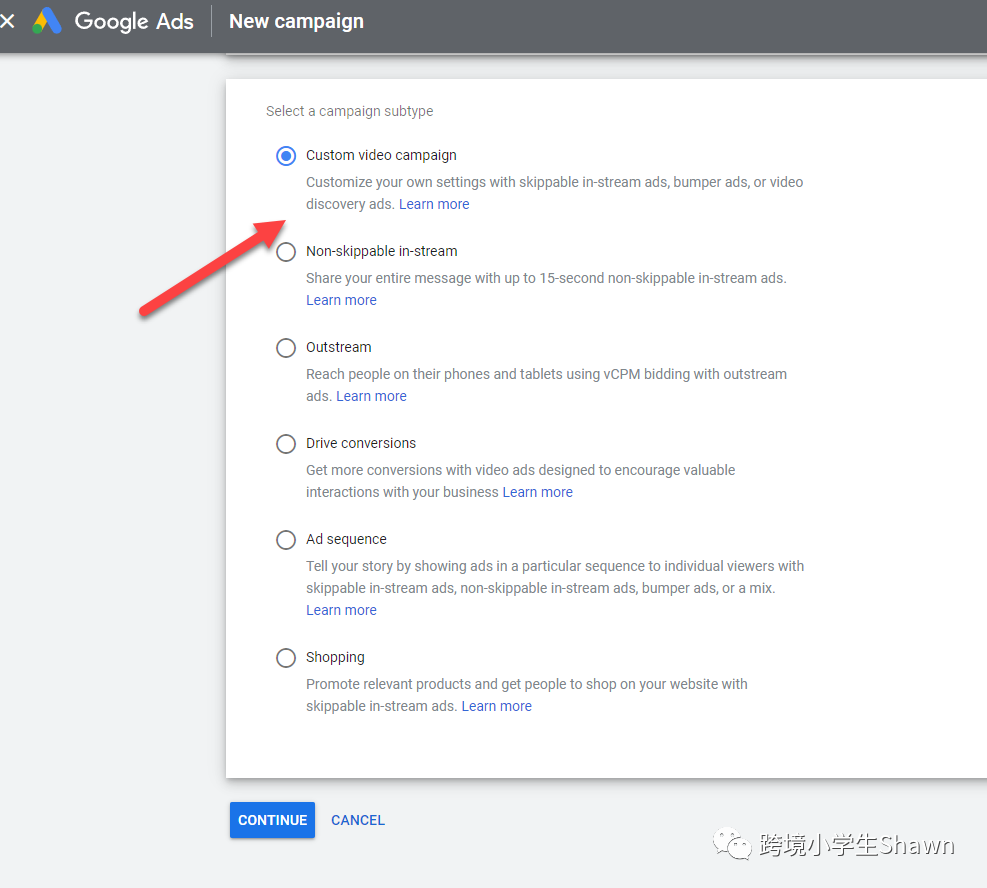
Task: Choose the Outstream radio button
Action: tap(286, 347)
